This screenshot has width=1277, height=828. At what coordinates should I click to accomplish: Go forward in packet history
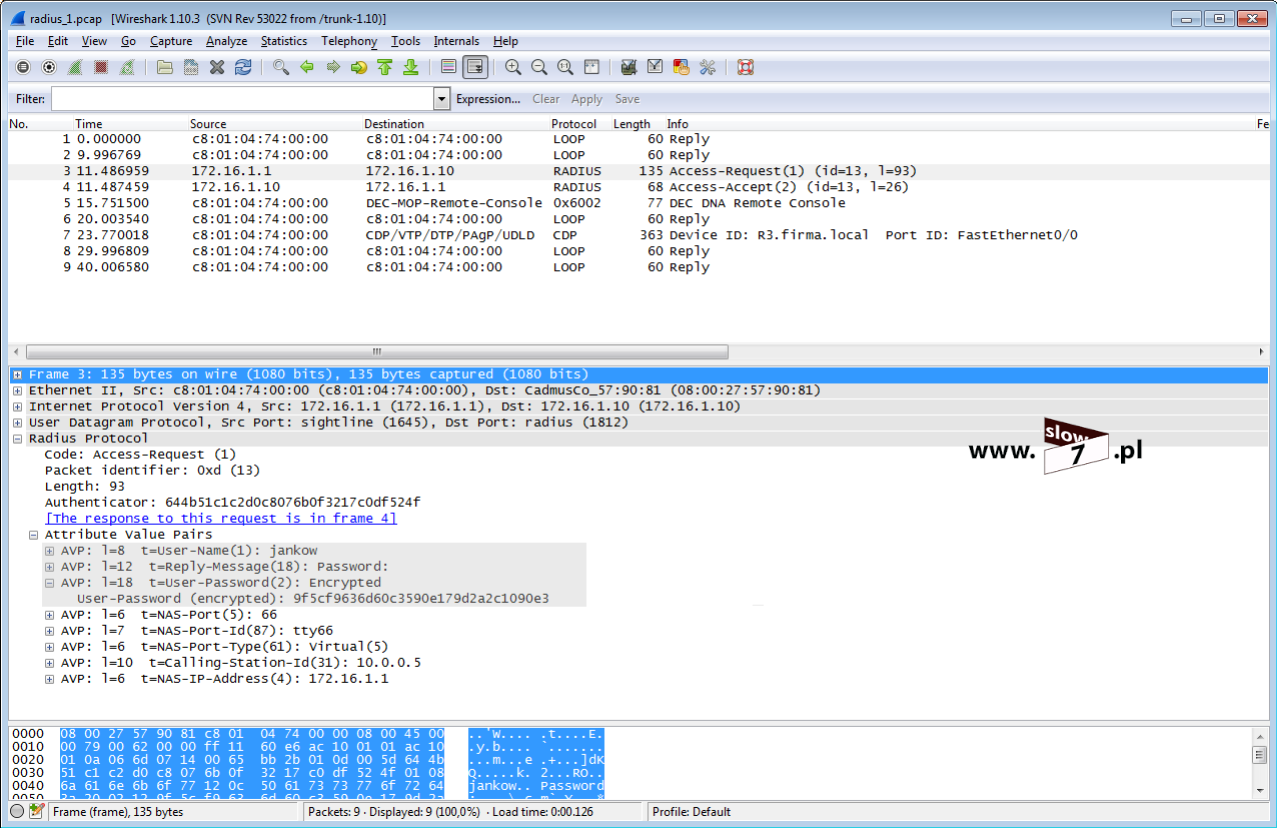click(333, 67)
